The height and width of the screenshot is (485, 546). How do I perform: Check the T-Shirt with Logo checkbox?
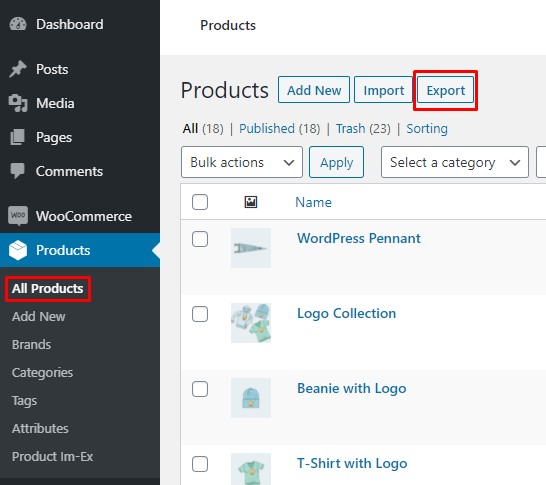200,464
